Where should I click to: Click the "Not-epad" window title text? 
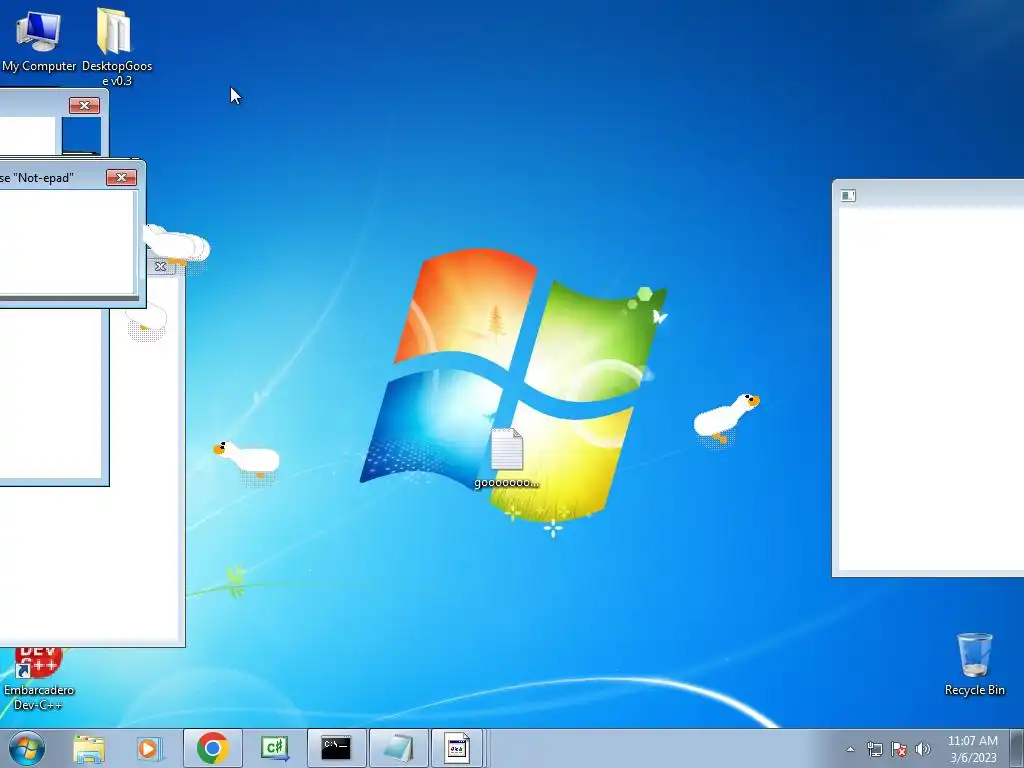37,178
